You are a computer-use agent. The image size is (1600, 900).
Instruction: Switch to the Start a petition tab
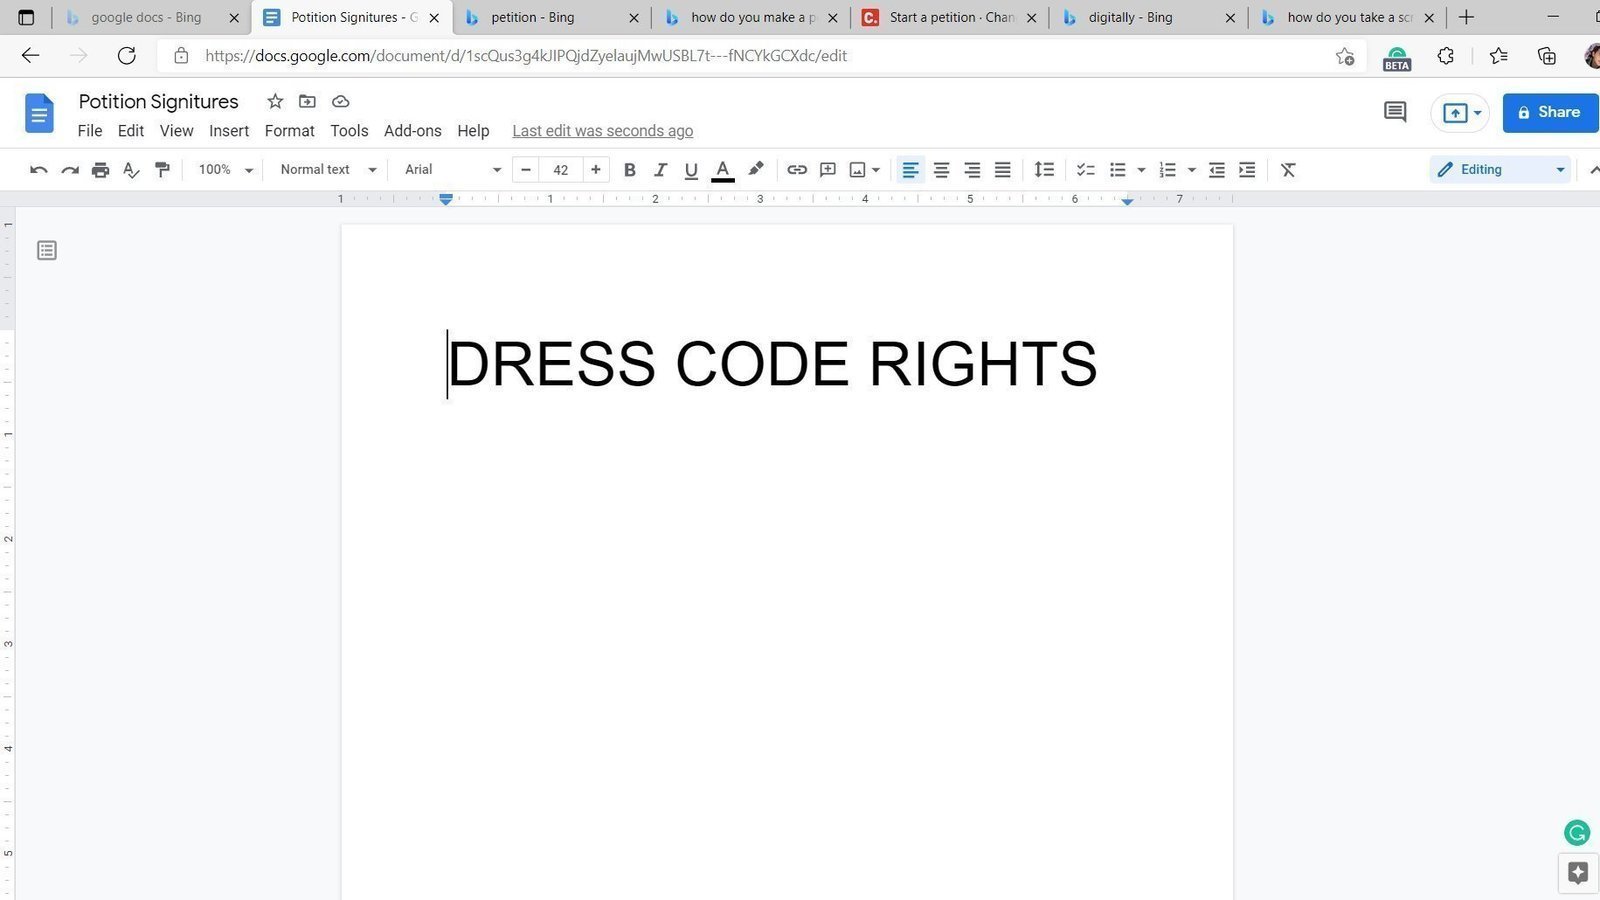click(945, 17)
